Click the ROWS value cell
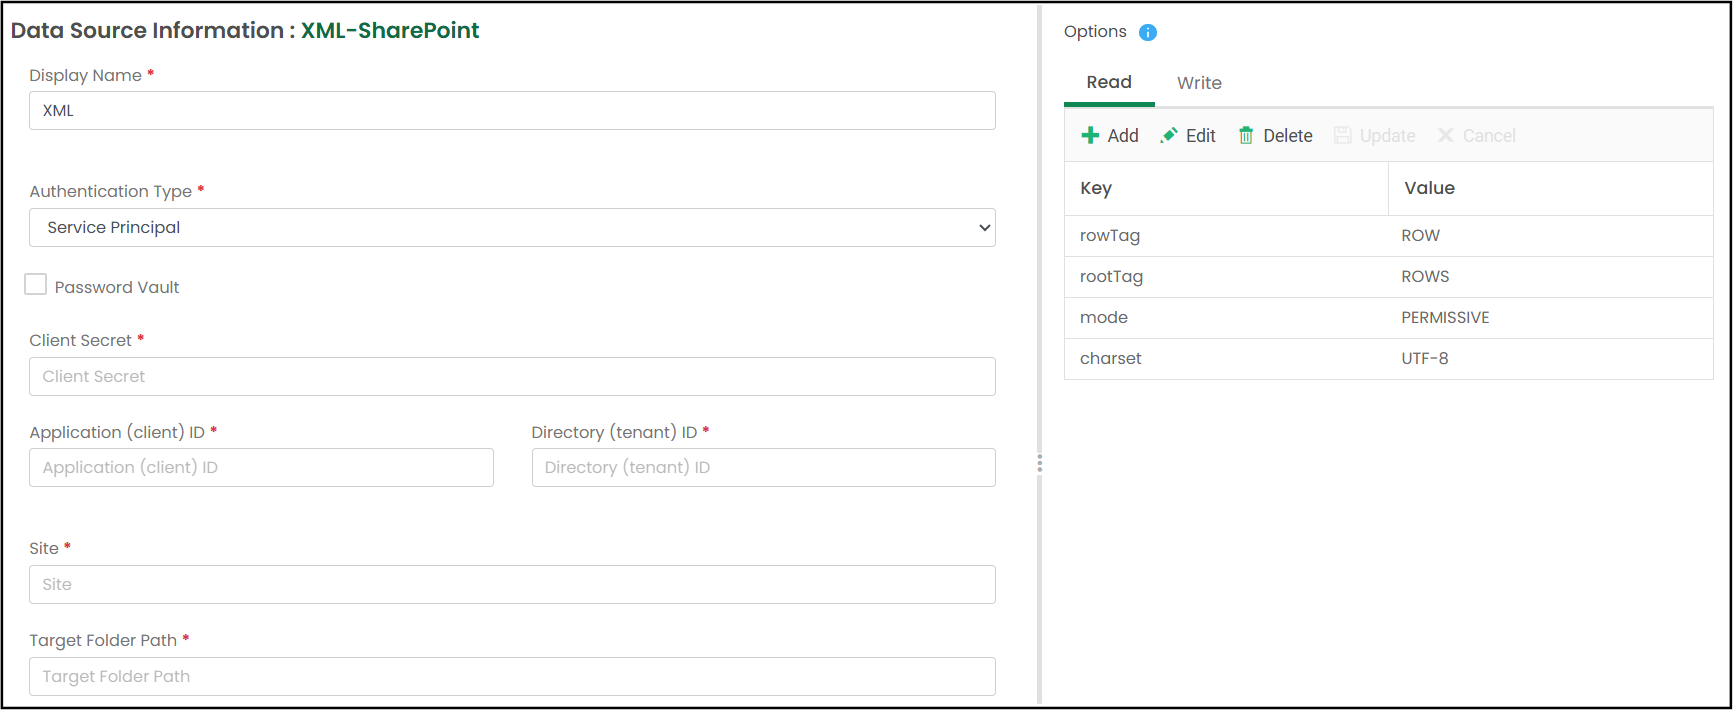The width and height of the screenshot is (1733, 710). [x=1550, y=277]
